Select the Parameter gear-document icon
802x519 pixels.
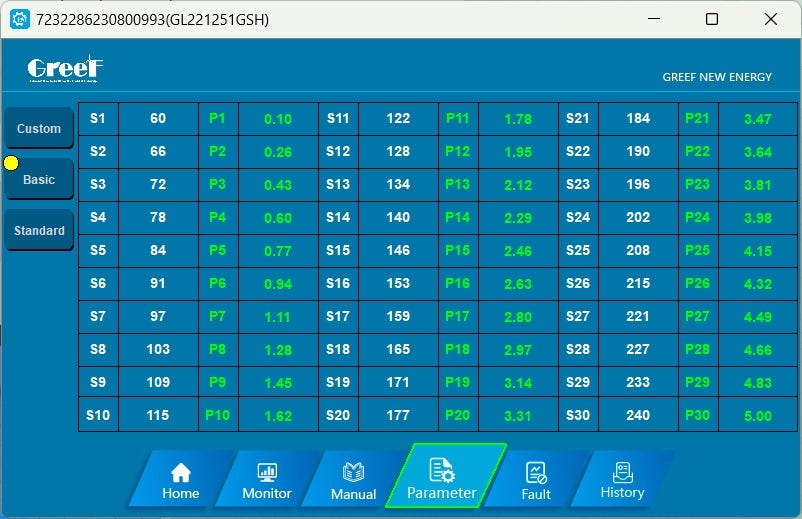coord(442,470)
